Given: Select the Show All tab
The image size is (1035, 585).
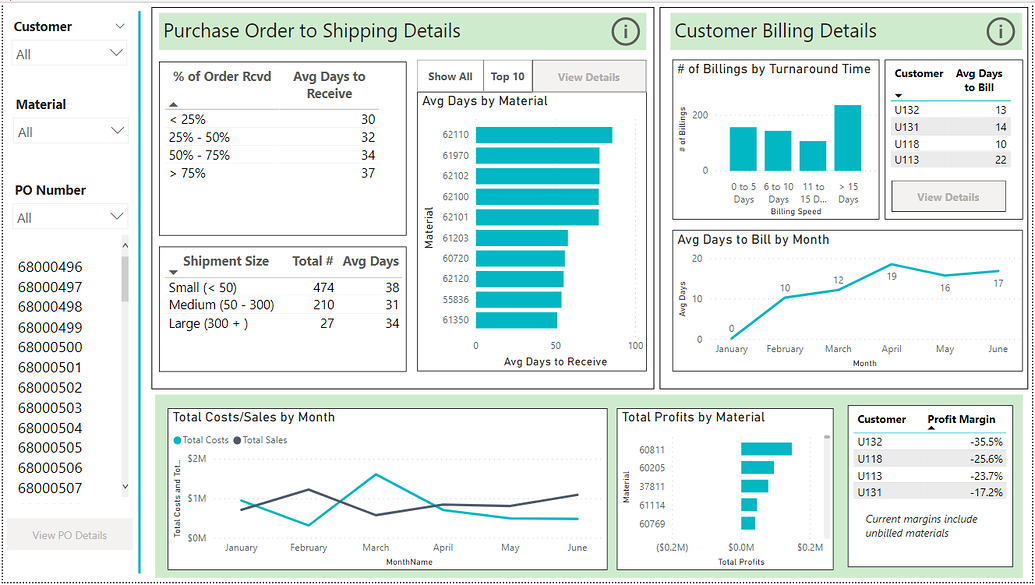Looking at the screenshot, I should (x=450, y=76).
